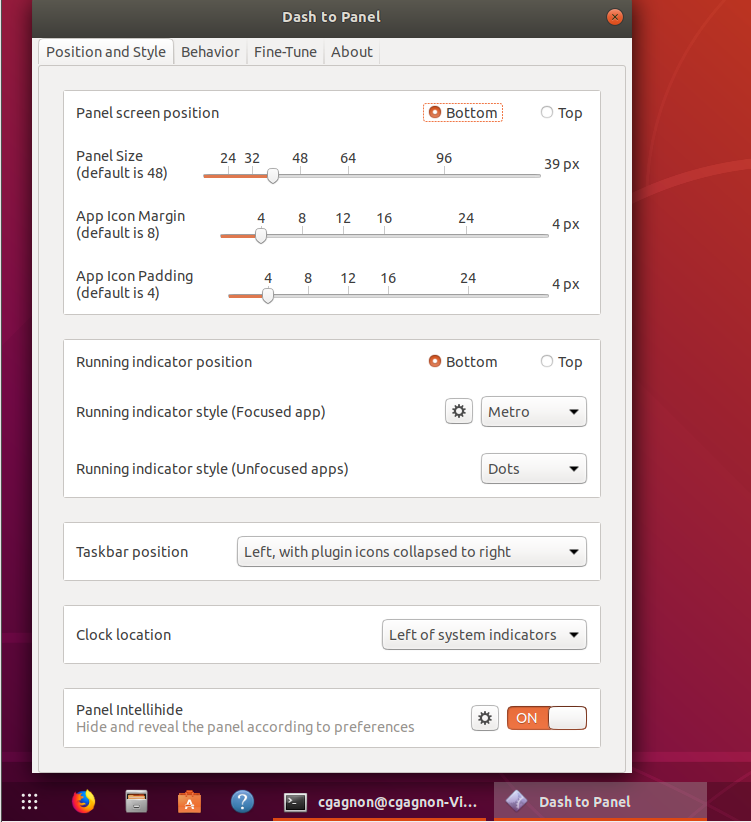Open Show Applications grid in taskbar
The image size is (751, 822).
click(x=29, y=802)
